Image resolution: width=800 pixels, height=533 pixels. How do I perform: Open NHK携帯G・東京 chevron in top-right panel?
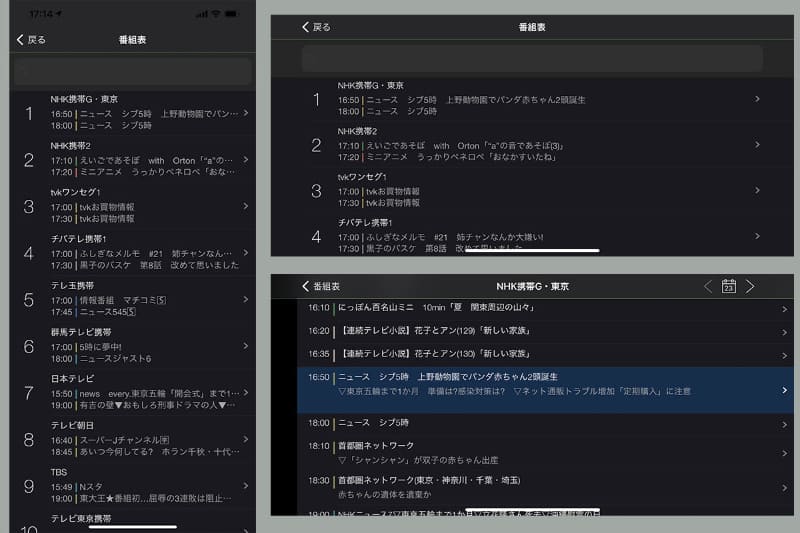pos(758,99)
